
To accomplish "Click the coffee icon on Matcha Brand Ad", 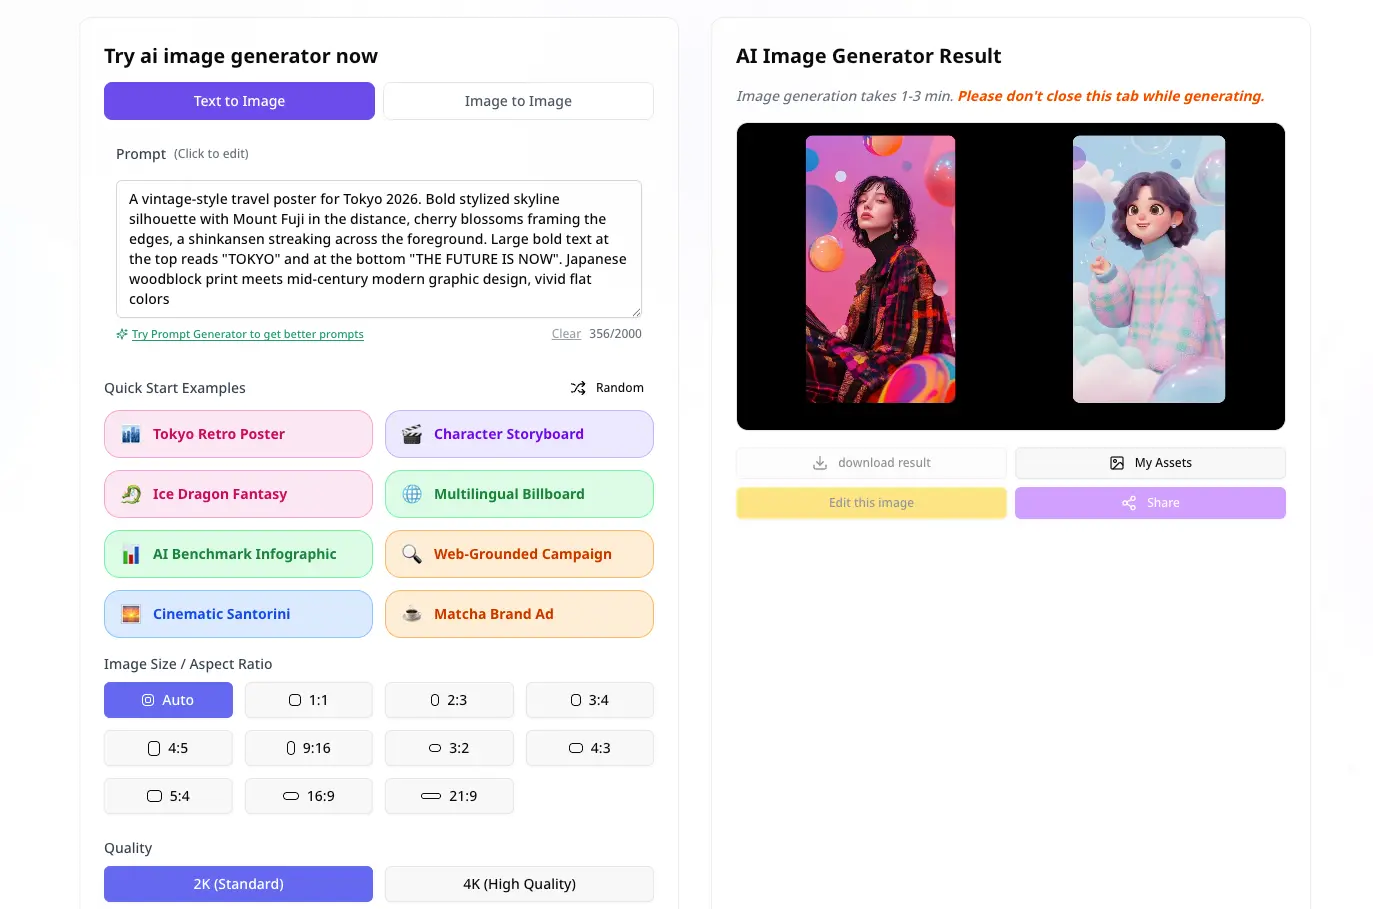I will (x=411, y=613).
